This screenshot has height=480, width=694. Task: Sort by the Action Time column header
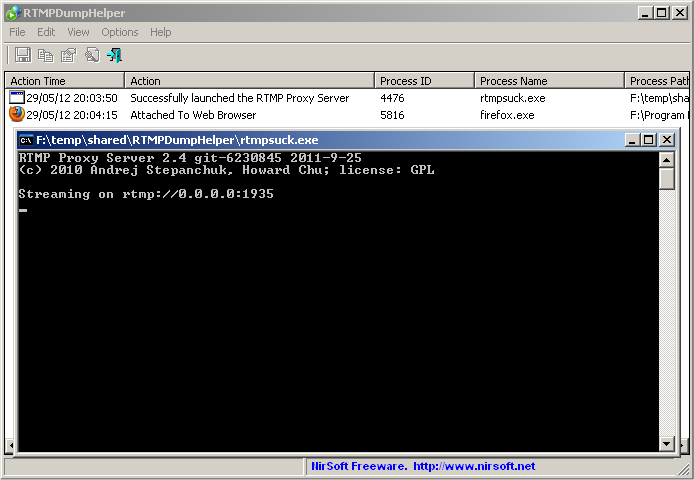pyautogui.click(x=65, y=81)
